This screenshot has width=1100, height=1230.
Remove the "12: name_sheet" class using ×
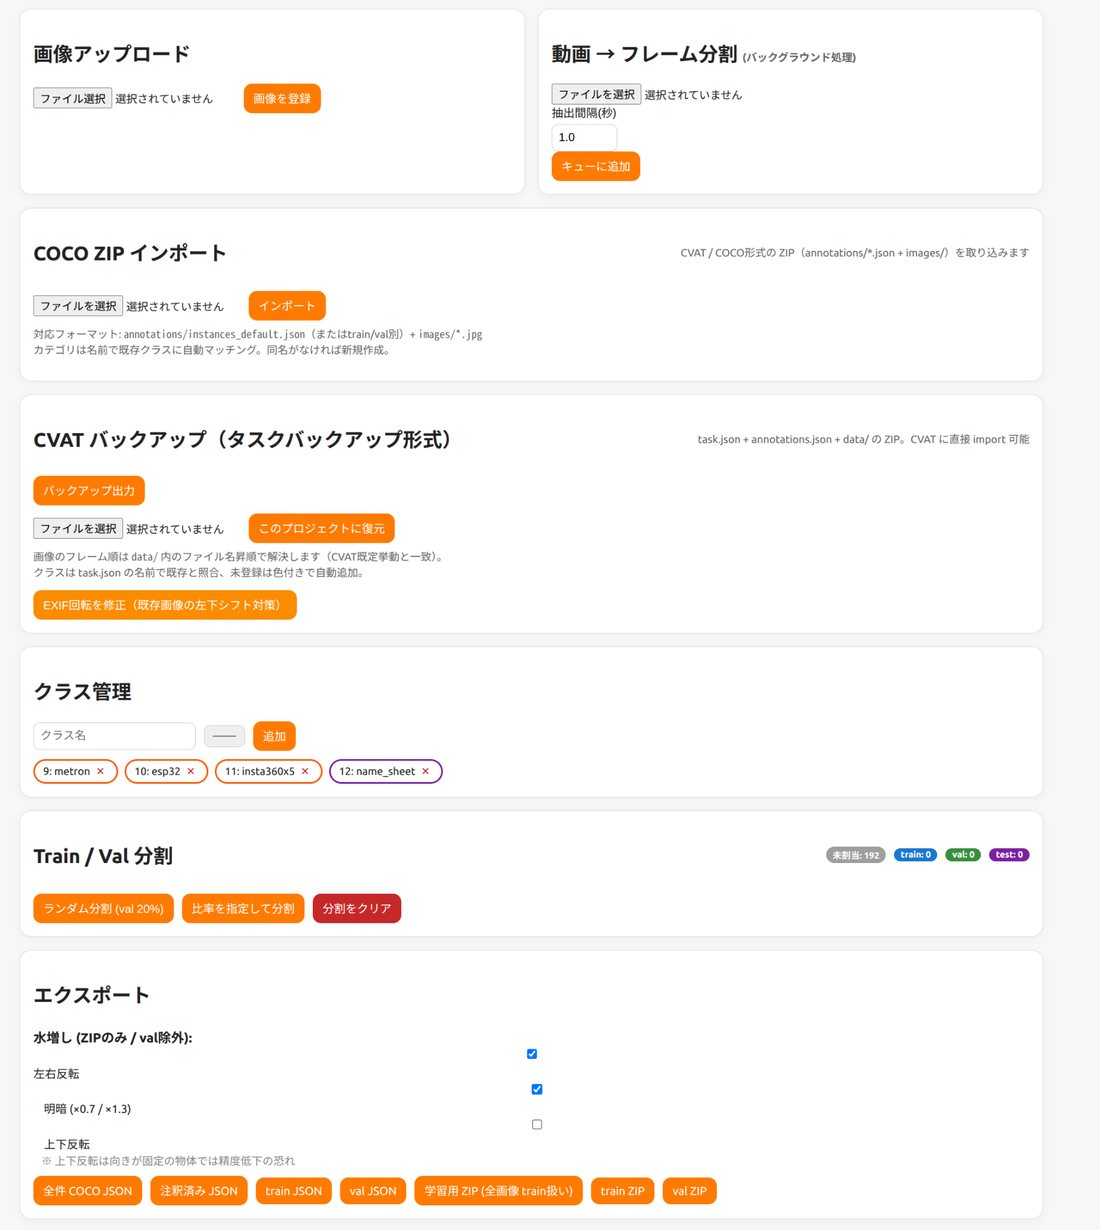tap(425, 772)
